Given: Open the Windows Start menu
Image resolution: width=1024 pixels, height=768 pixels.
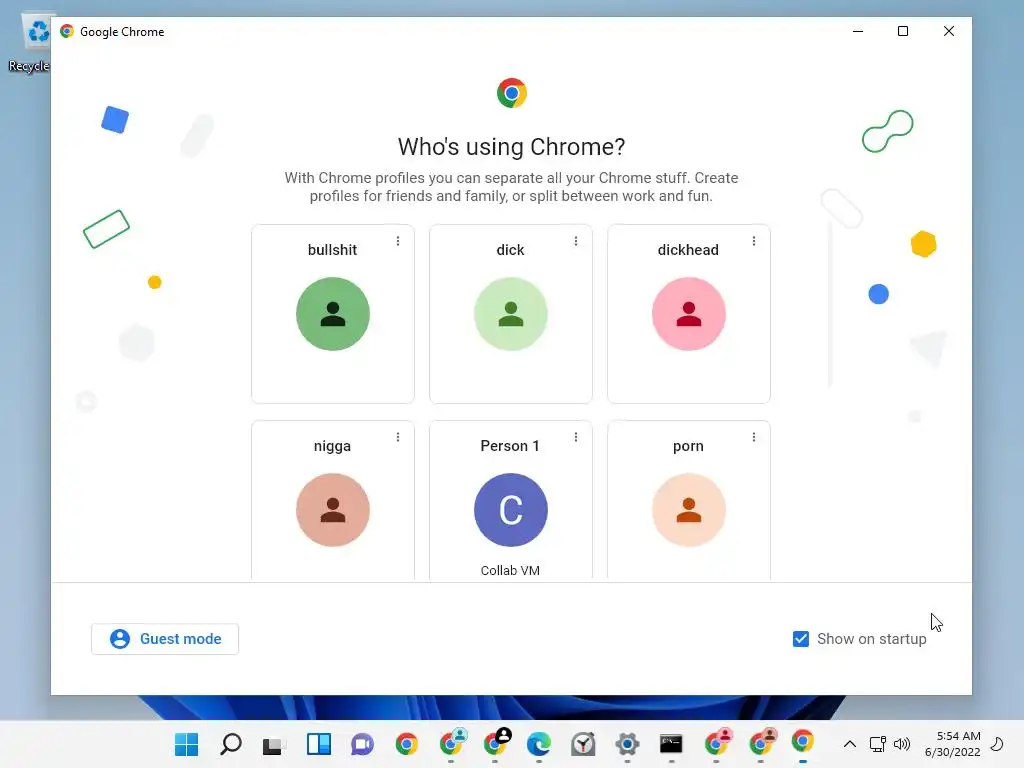Looking at the screenshot, I should tap(186, 744).
